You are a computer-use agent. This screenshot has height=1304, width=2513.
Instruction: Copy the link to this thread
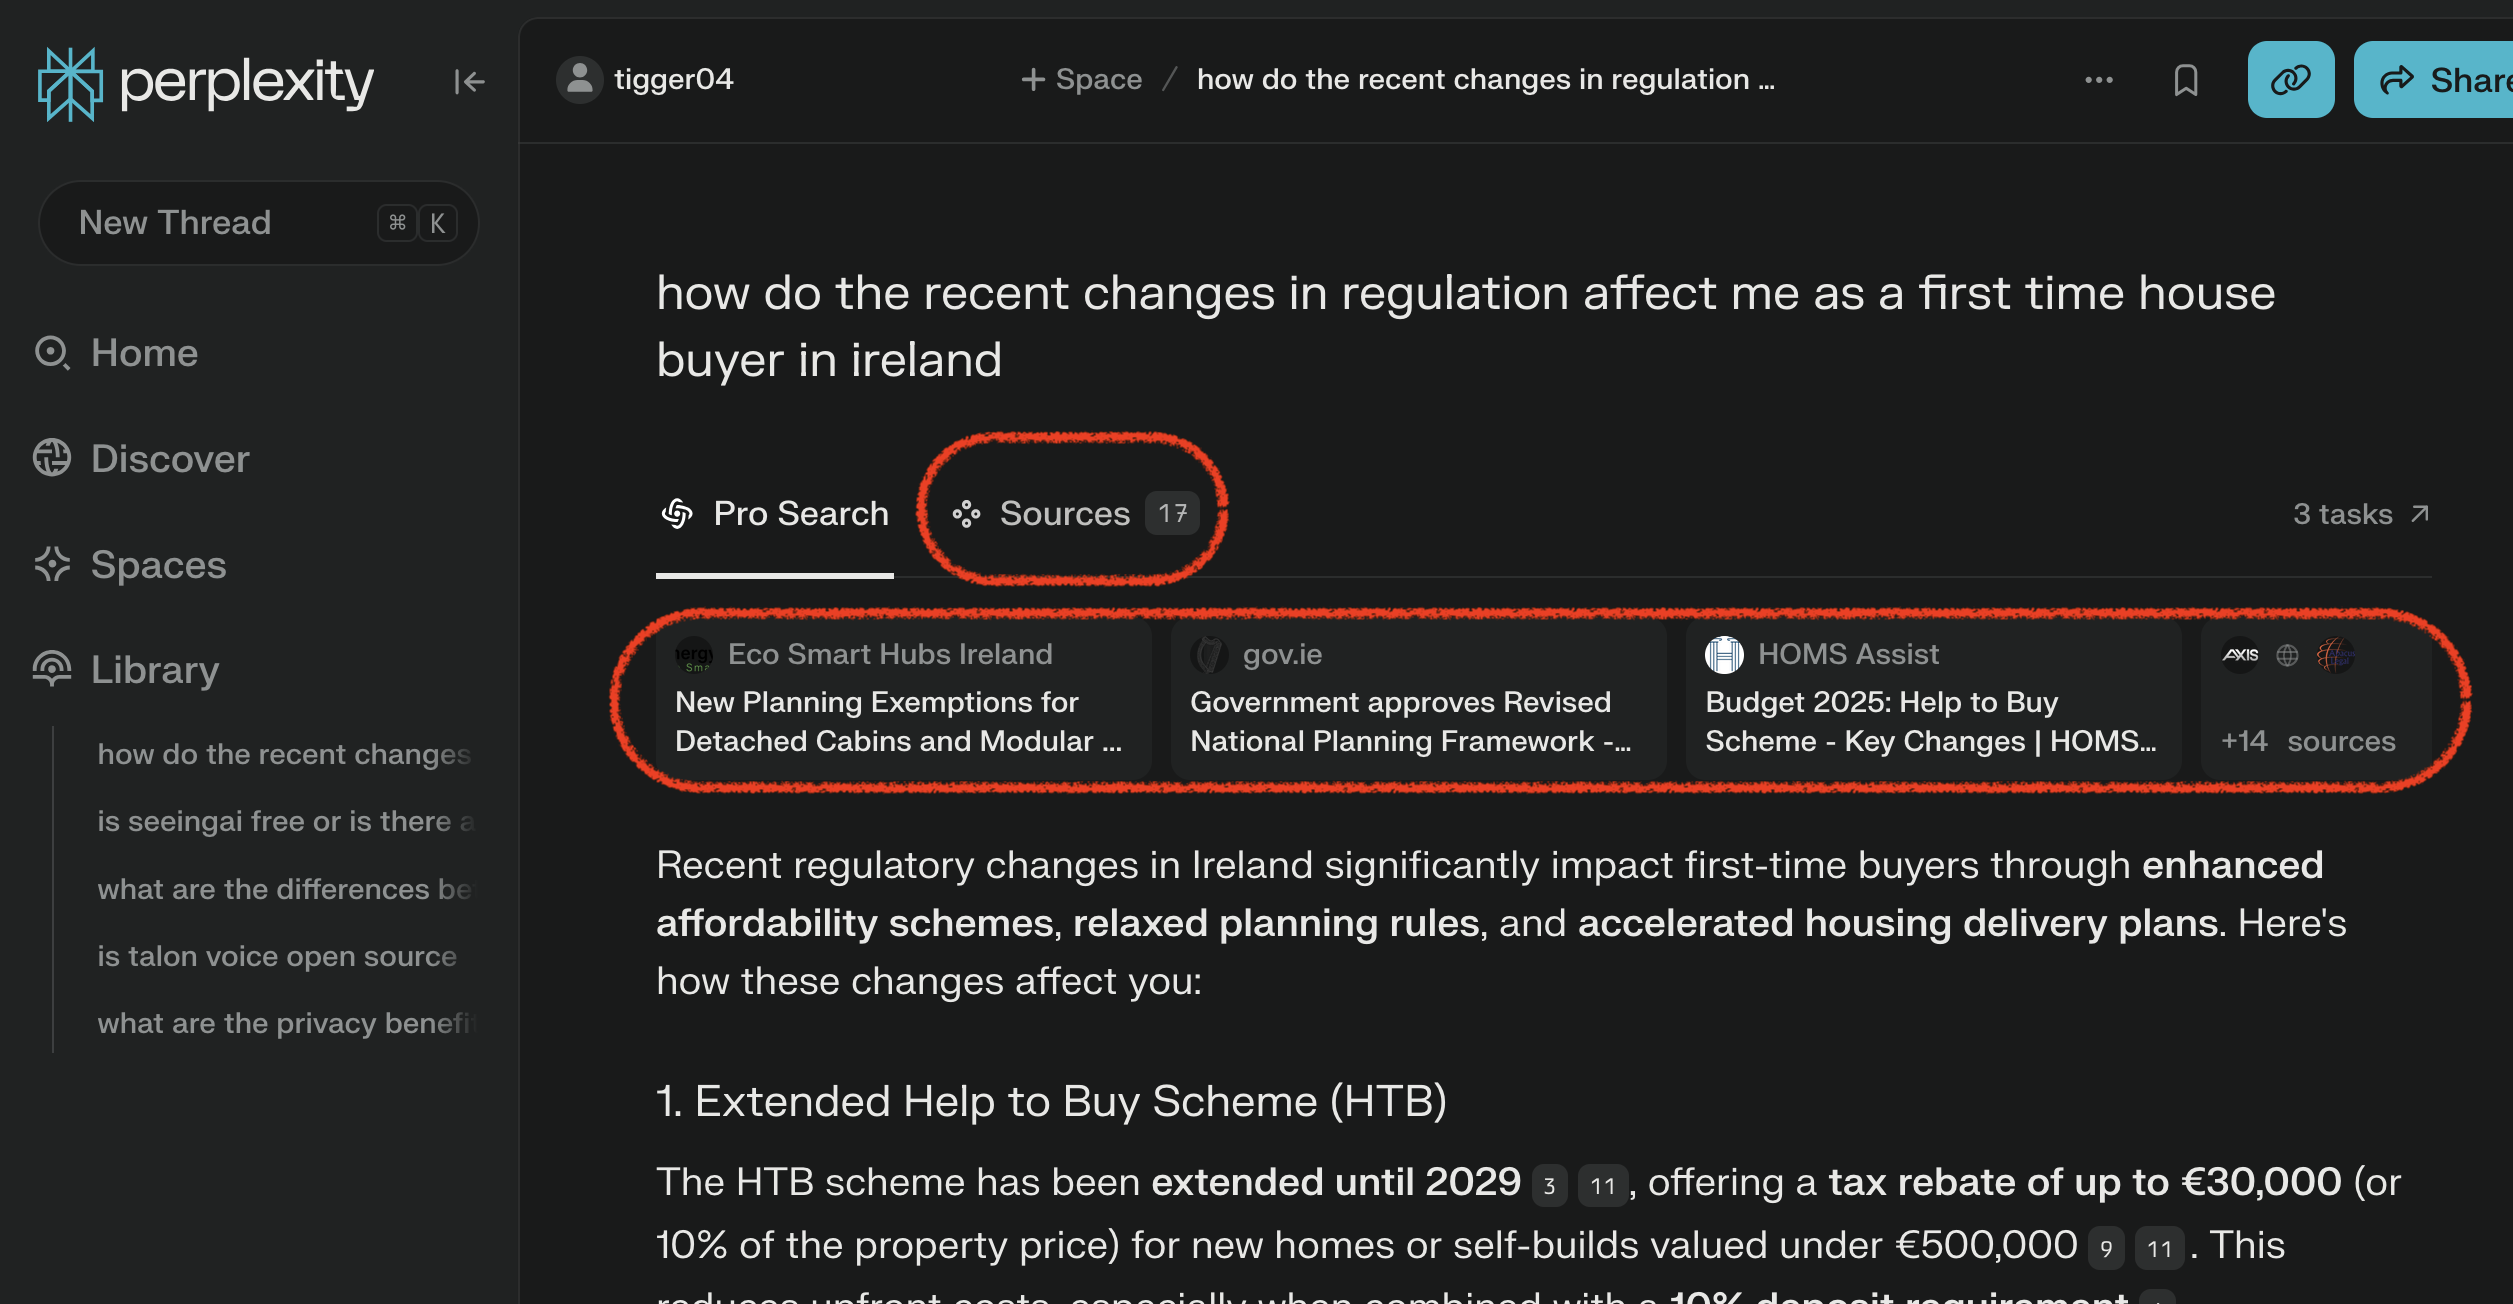point(2290,80)
